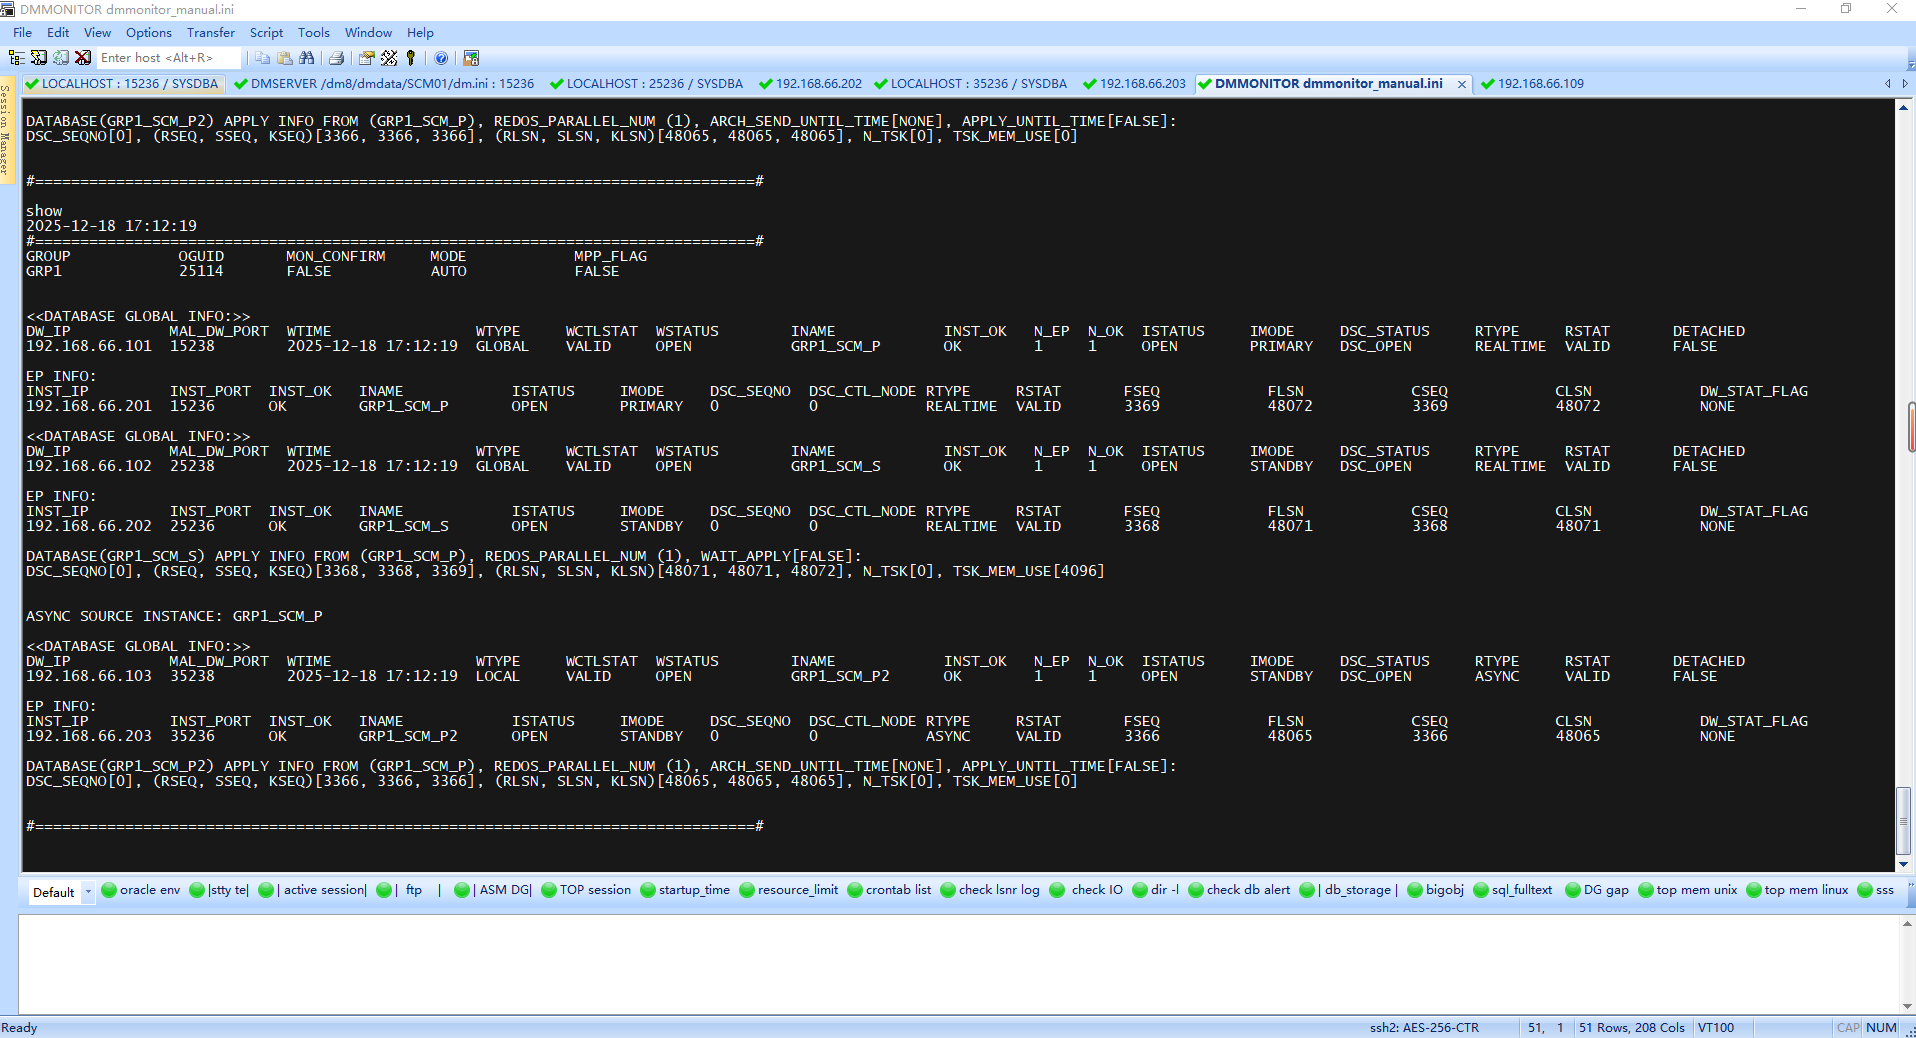Viewport: 1916px width, 1038px height.
Task: Open the Edit menu
Action: 58,33
